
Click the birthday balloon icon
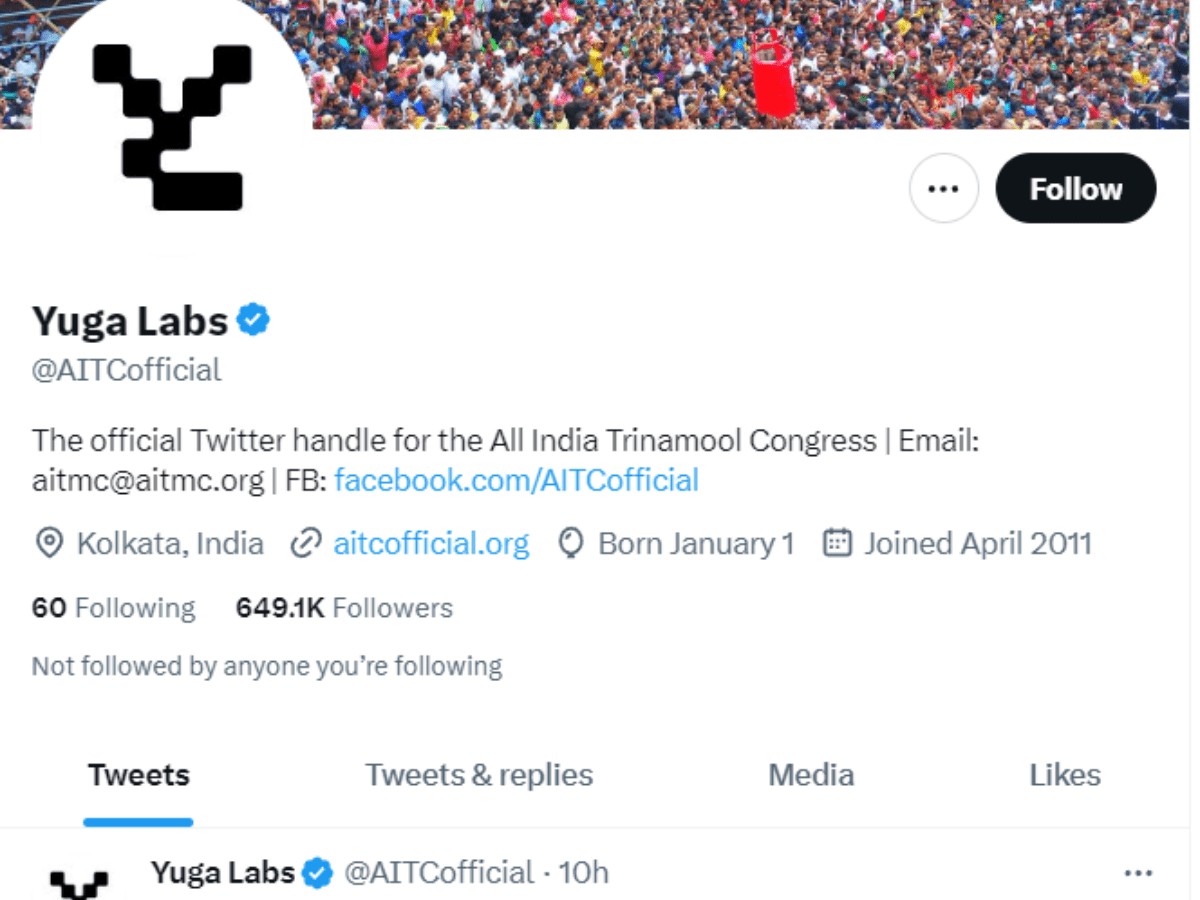pos(571,544)
